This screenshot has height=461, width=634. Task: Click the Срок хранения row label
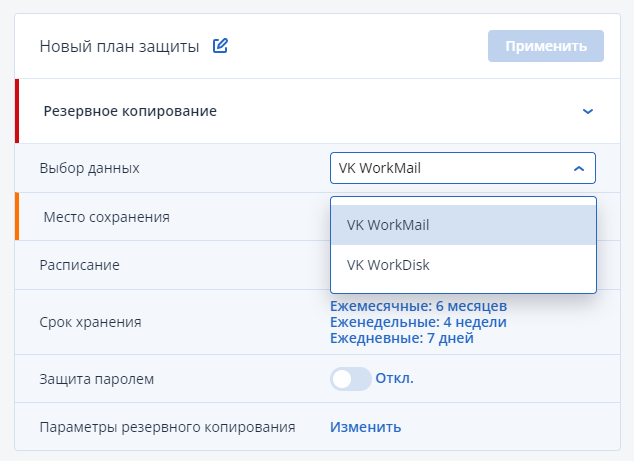coord(90,322)
